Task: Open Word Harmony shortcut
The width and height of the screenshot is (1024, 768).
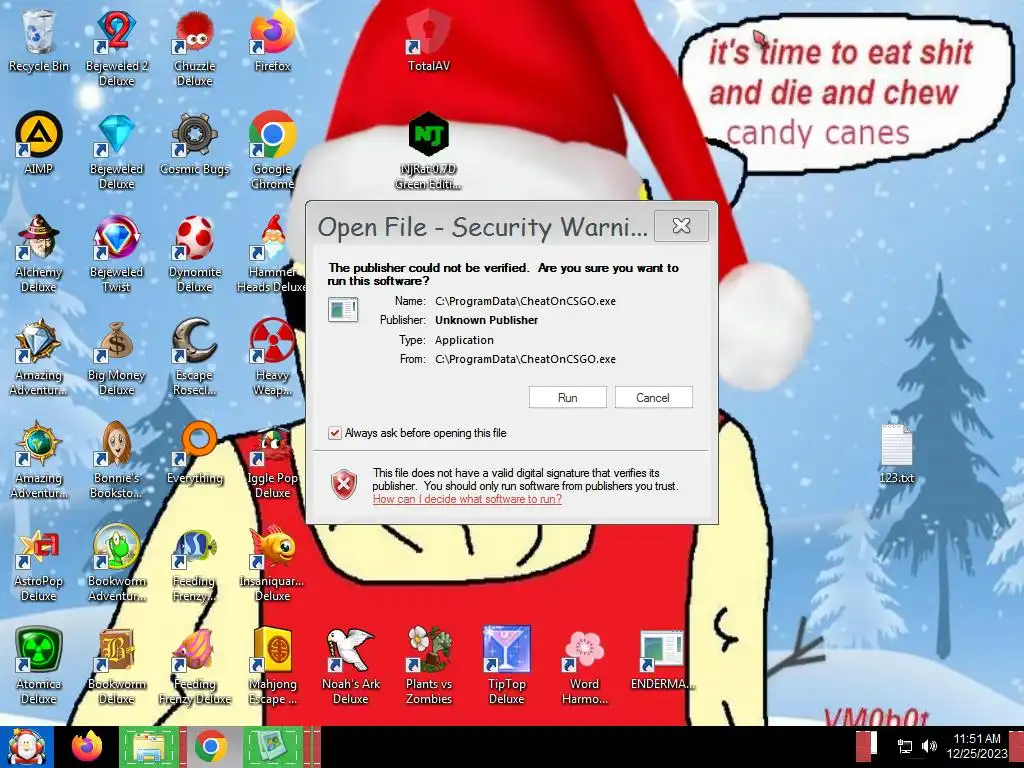Action: pos(584,666)
